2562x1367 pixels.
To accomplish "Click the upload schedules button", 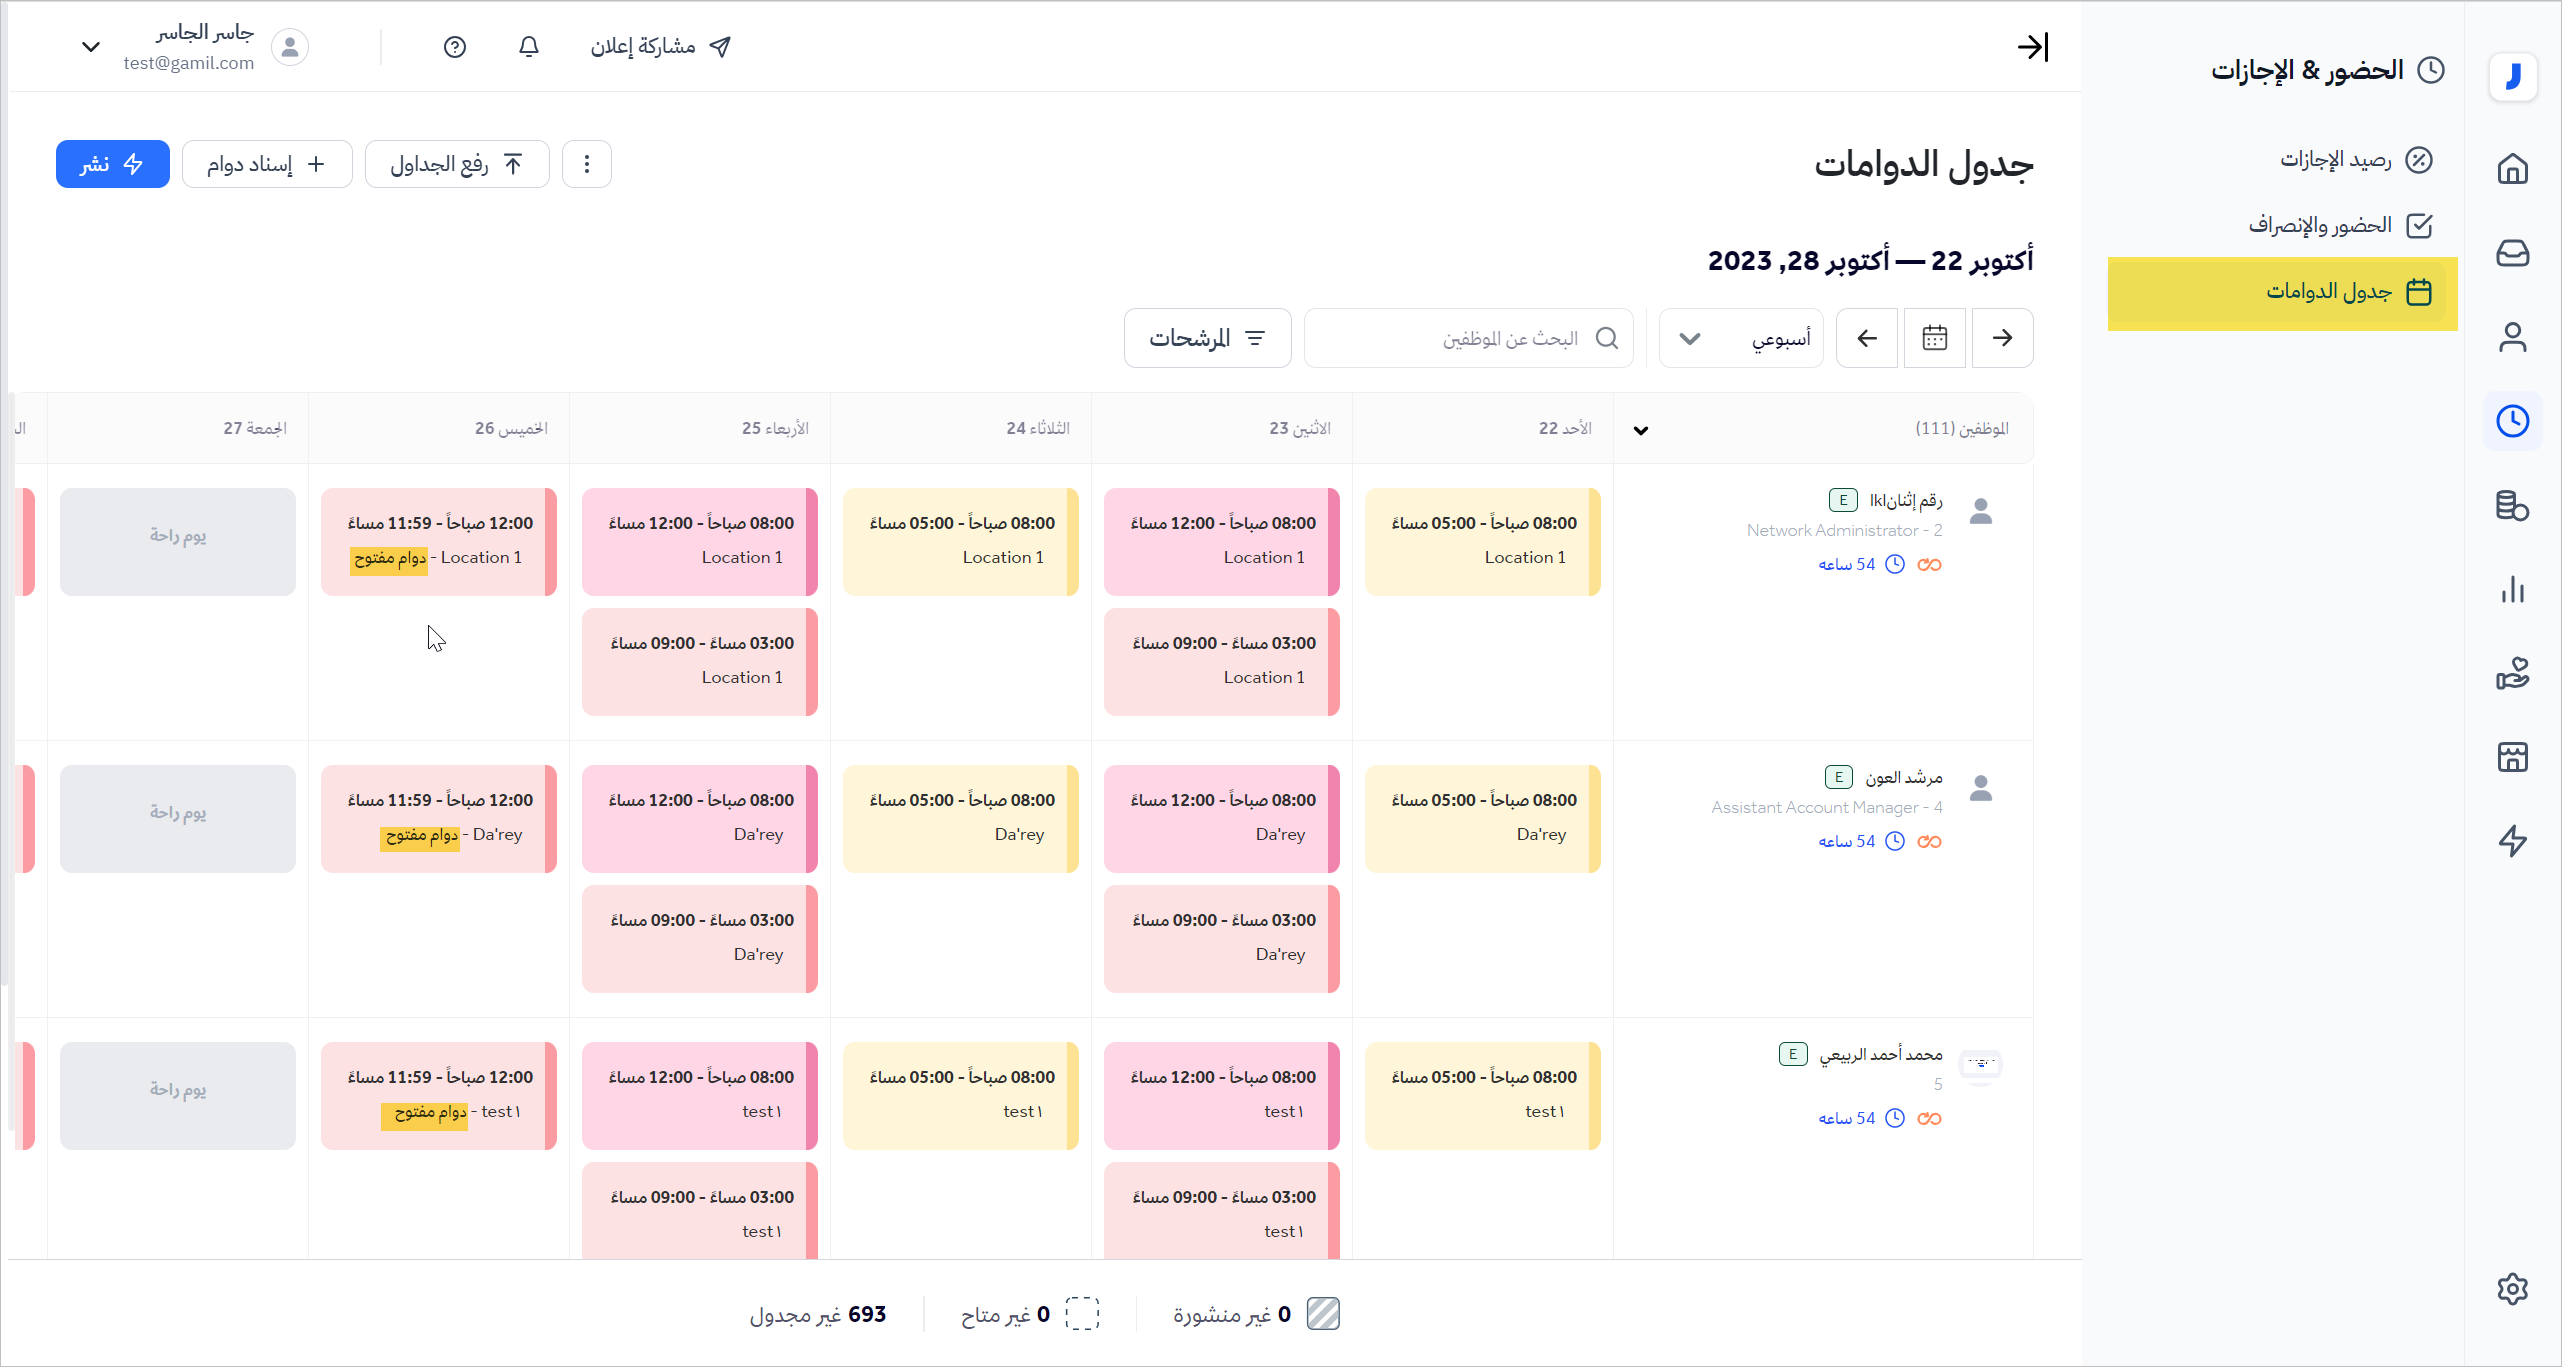I will [457, 164].
